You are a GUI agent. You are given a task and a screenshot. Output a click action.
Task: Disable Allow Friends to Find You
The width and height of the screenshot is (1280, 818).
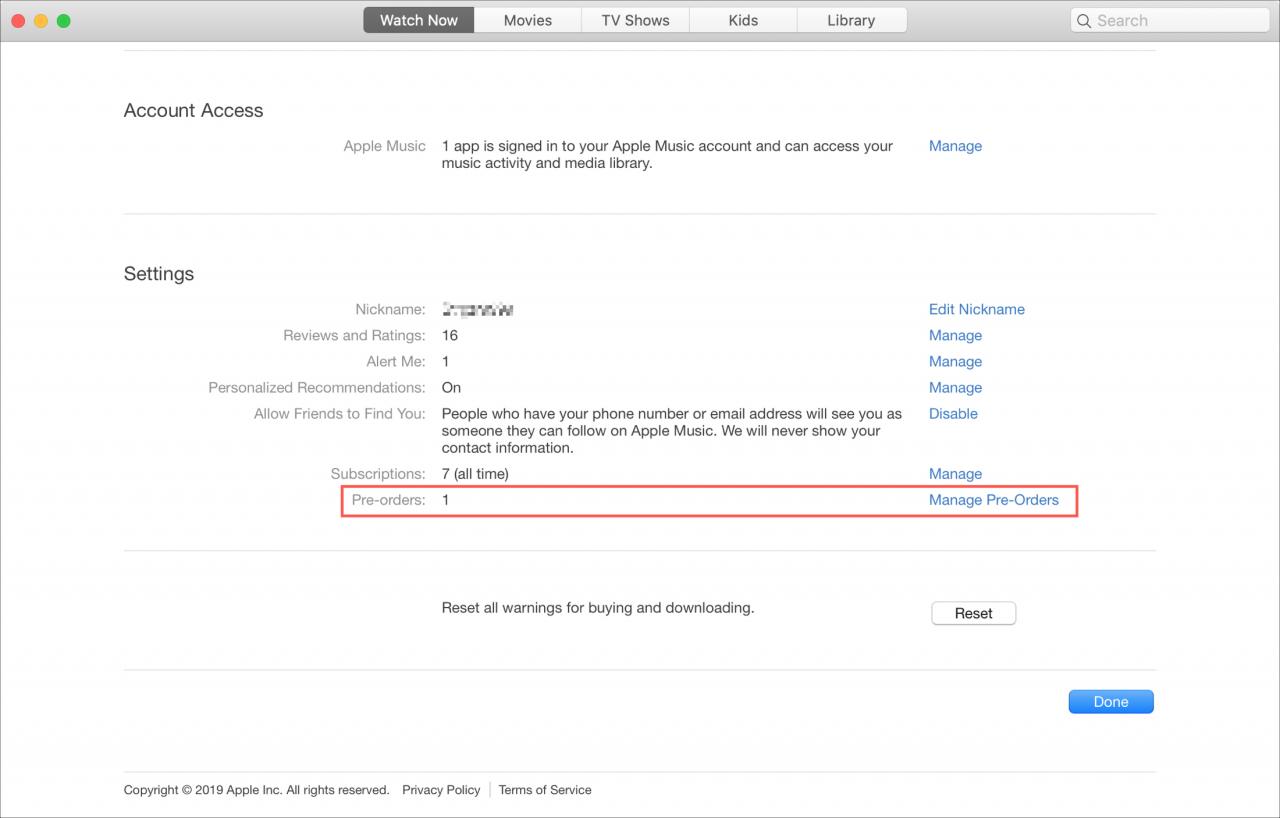953,414
